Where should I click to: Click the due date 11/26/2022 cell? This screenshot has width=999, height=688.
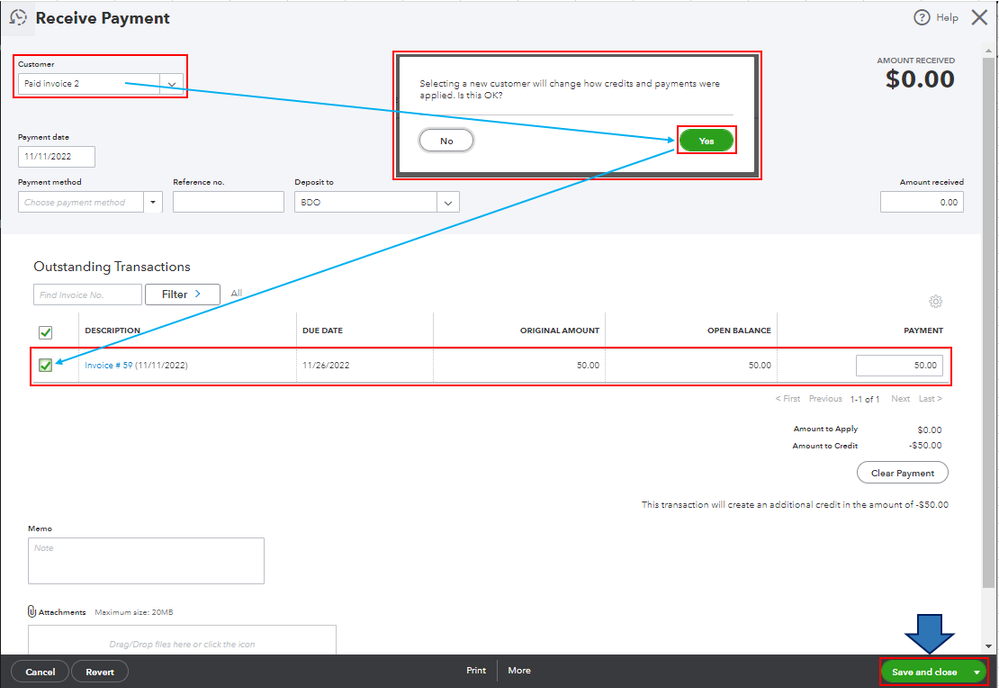coord(326,366)
